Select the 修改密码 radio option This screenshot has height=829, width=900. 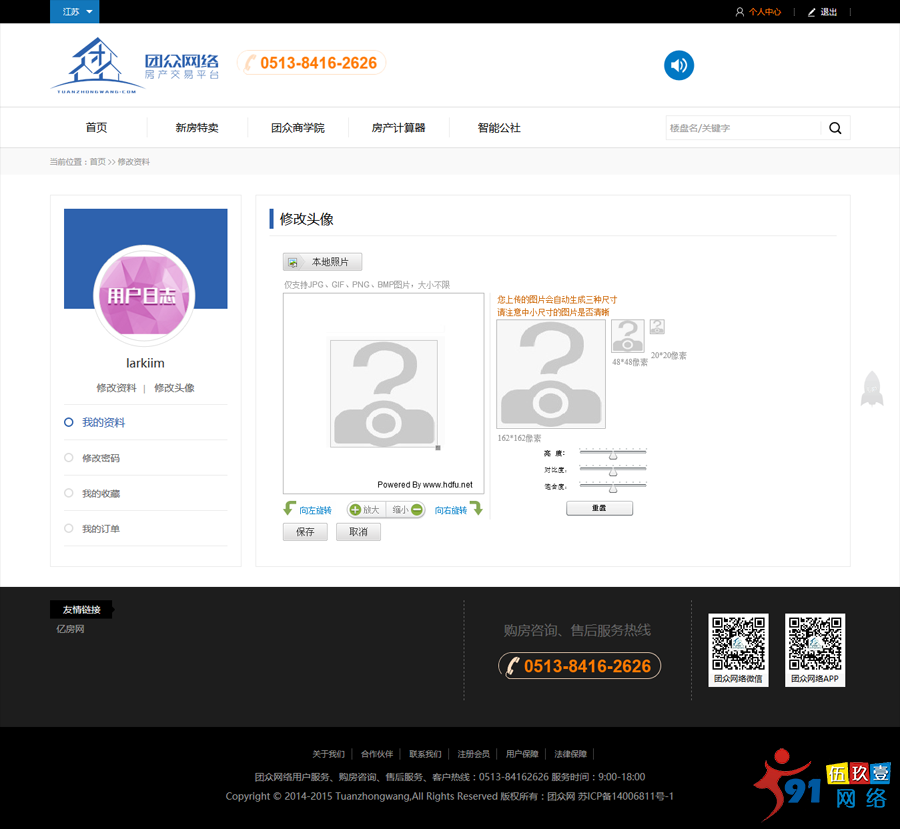(x=68, y=458)
